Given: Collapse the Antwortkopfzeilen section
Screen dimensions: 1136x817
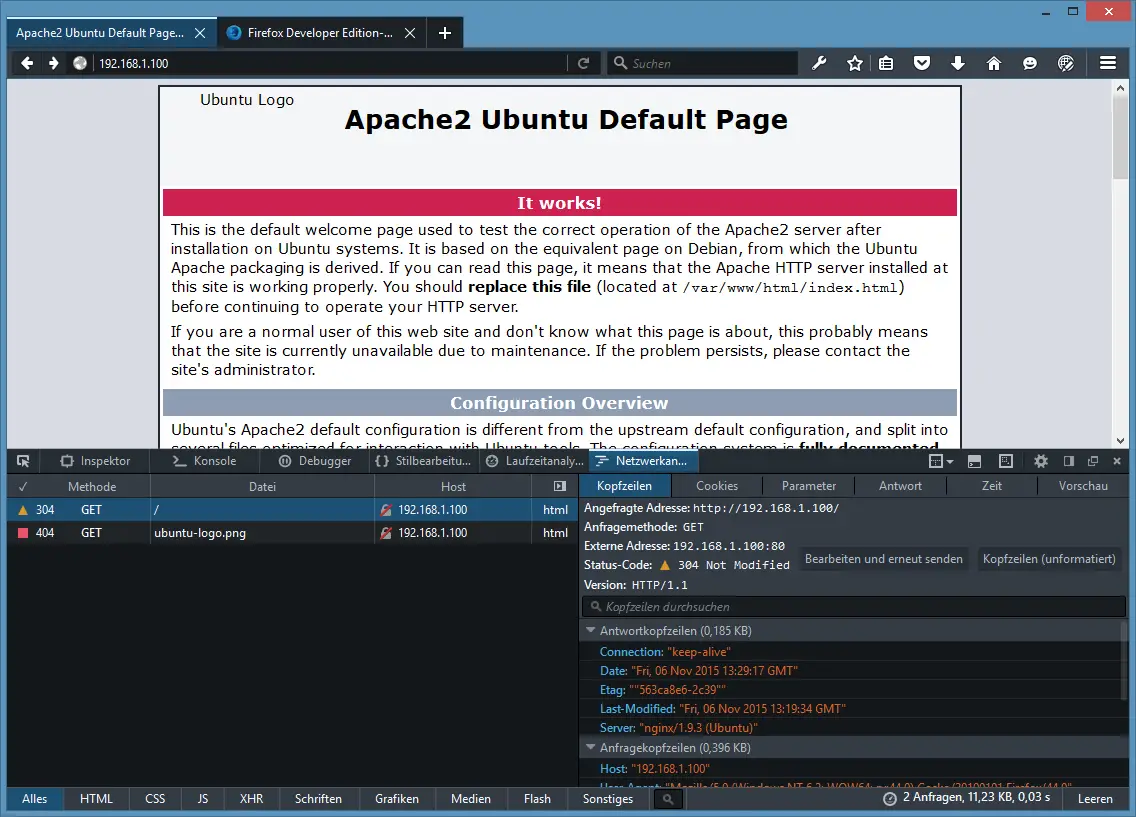Looking at the screenshot, I should (590, 631).
